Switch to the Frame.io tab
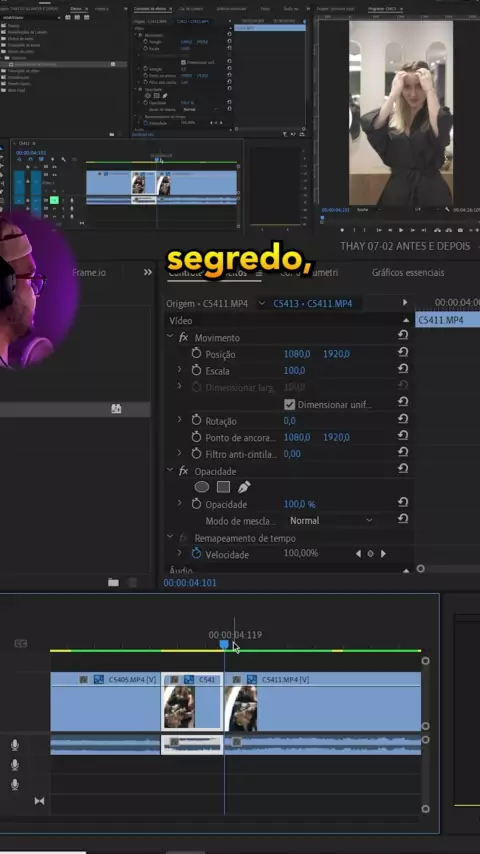Screen dimensions: 480x854 tap(89, 272)
